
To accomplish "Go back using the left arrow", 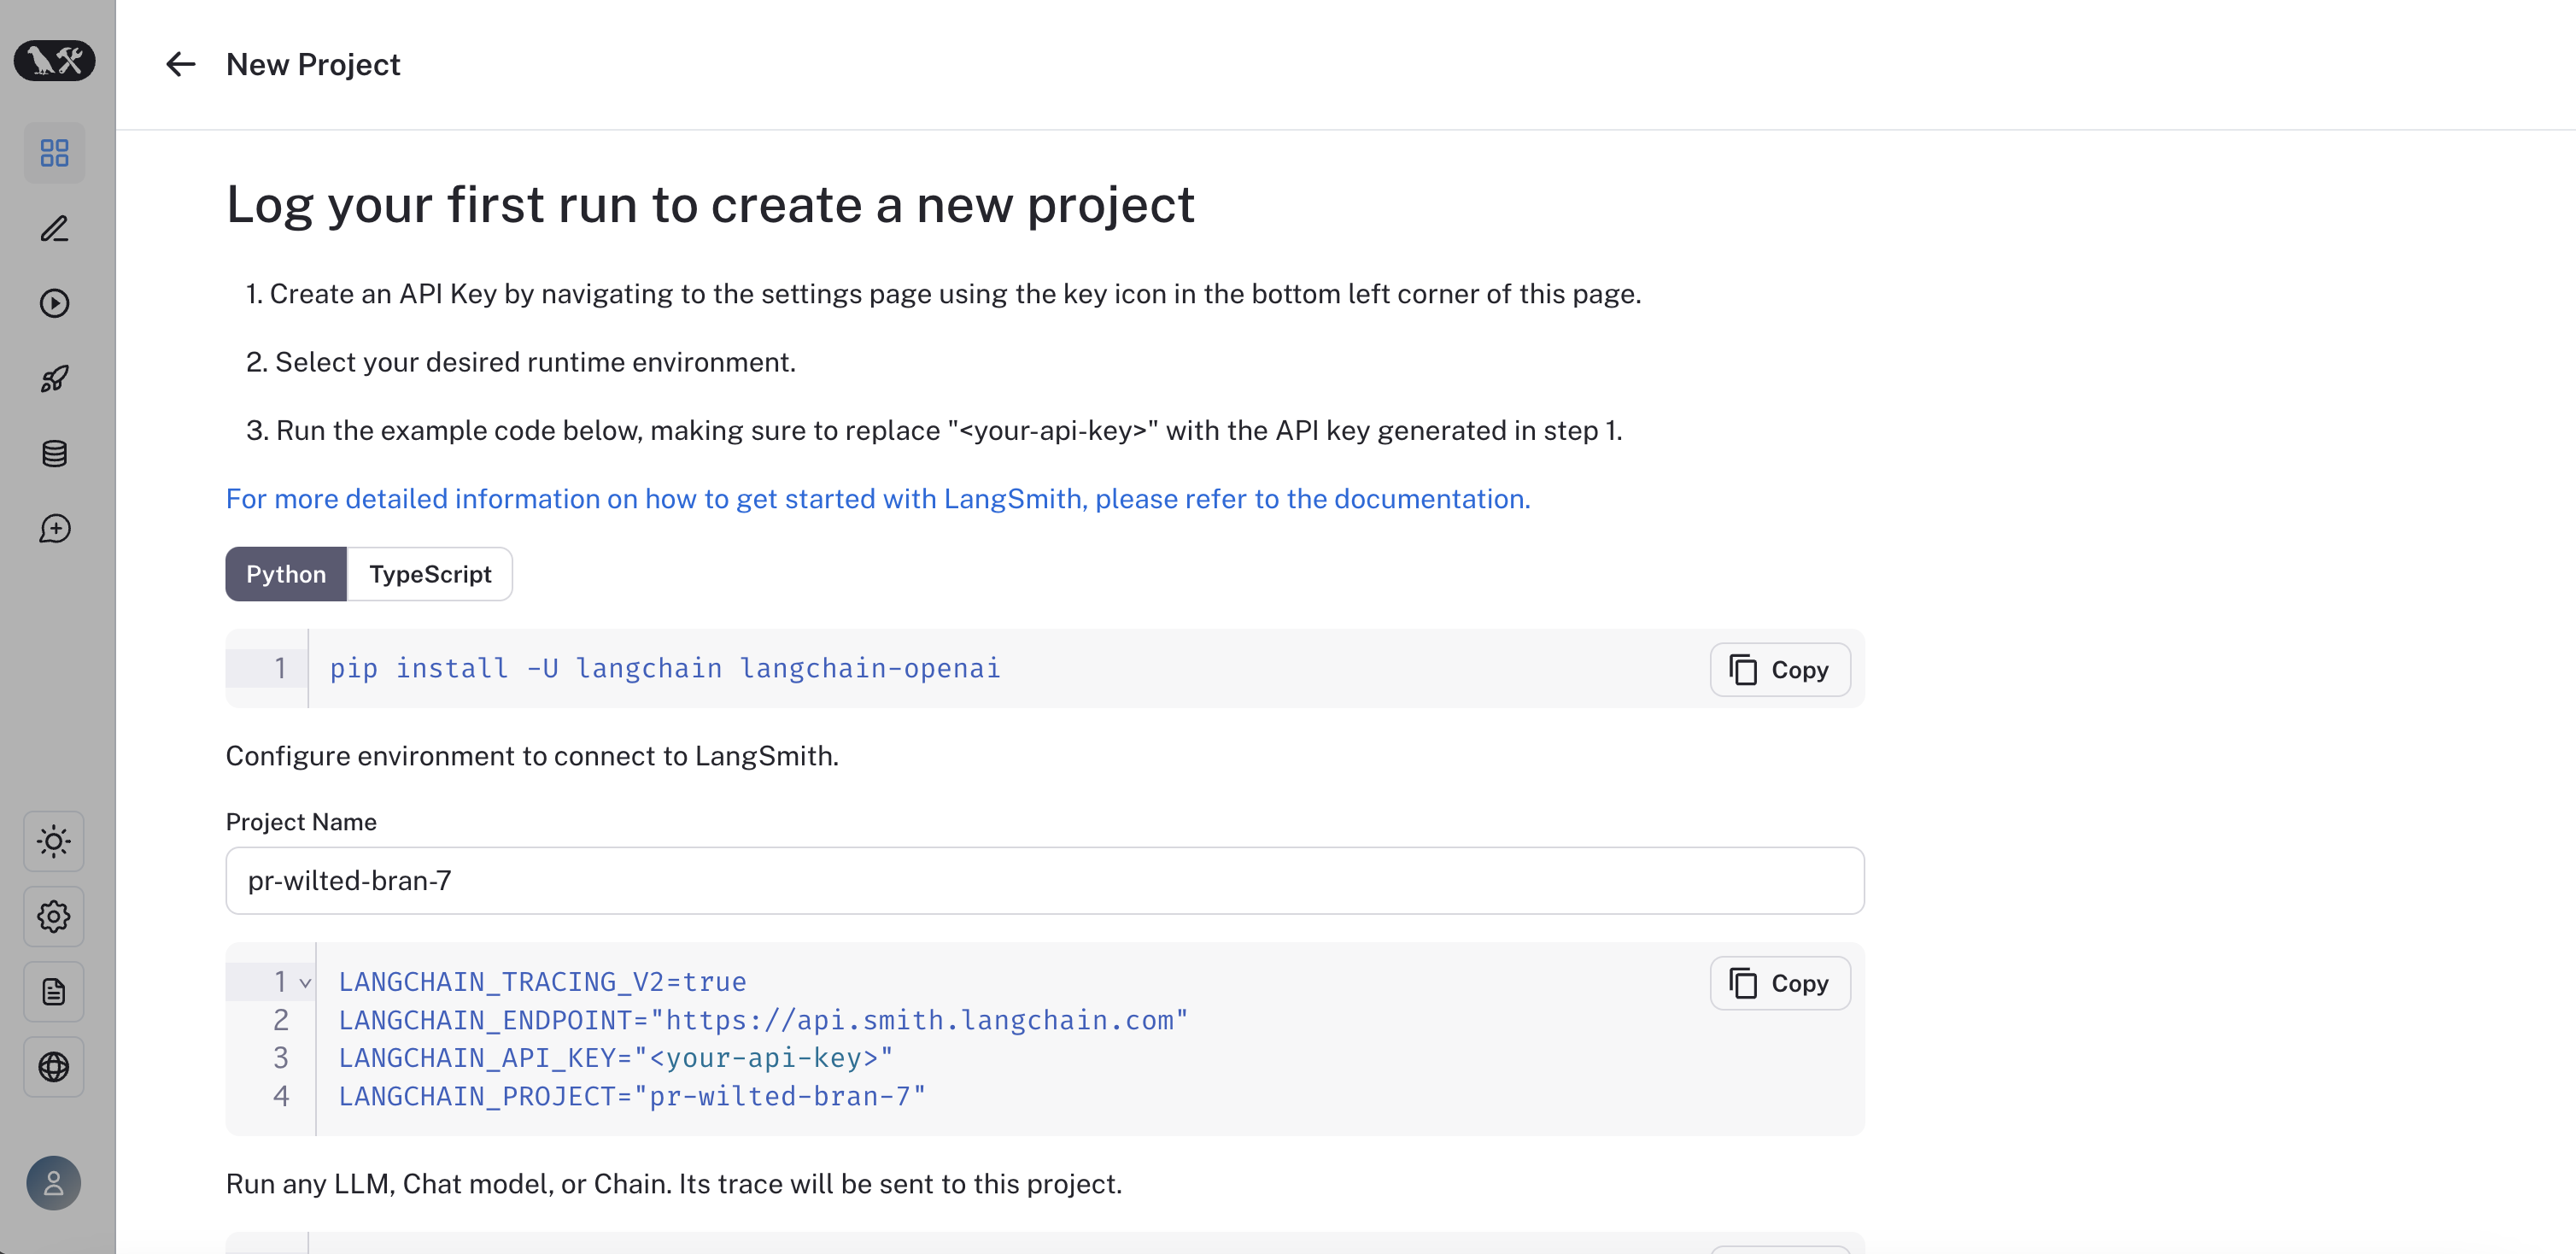I will tap(181, 65).
